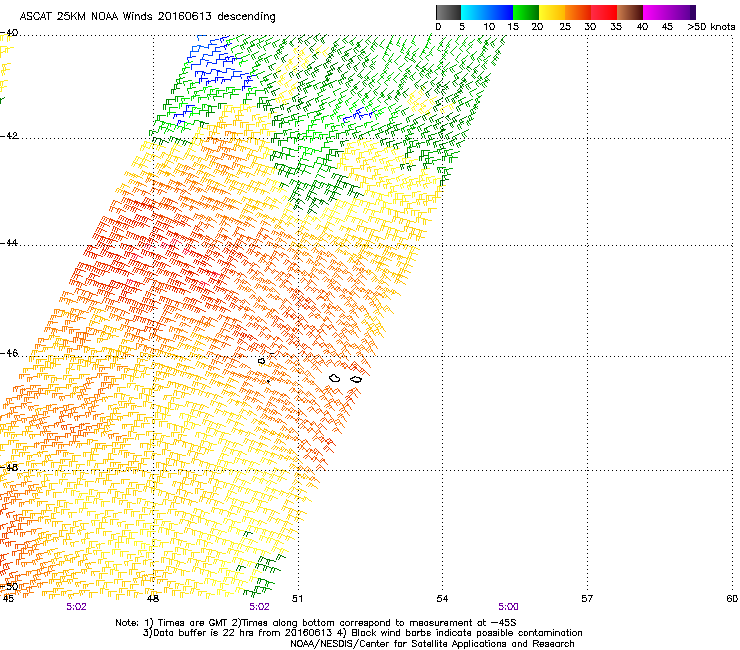Click the 54 longitude axis label

coord(442,599)
